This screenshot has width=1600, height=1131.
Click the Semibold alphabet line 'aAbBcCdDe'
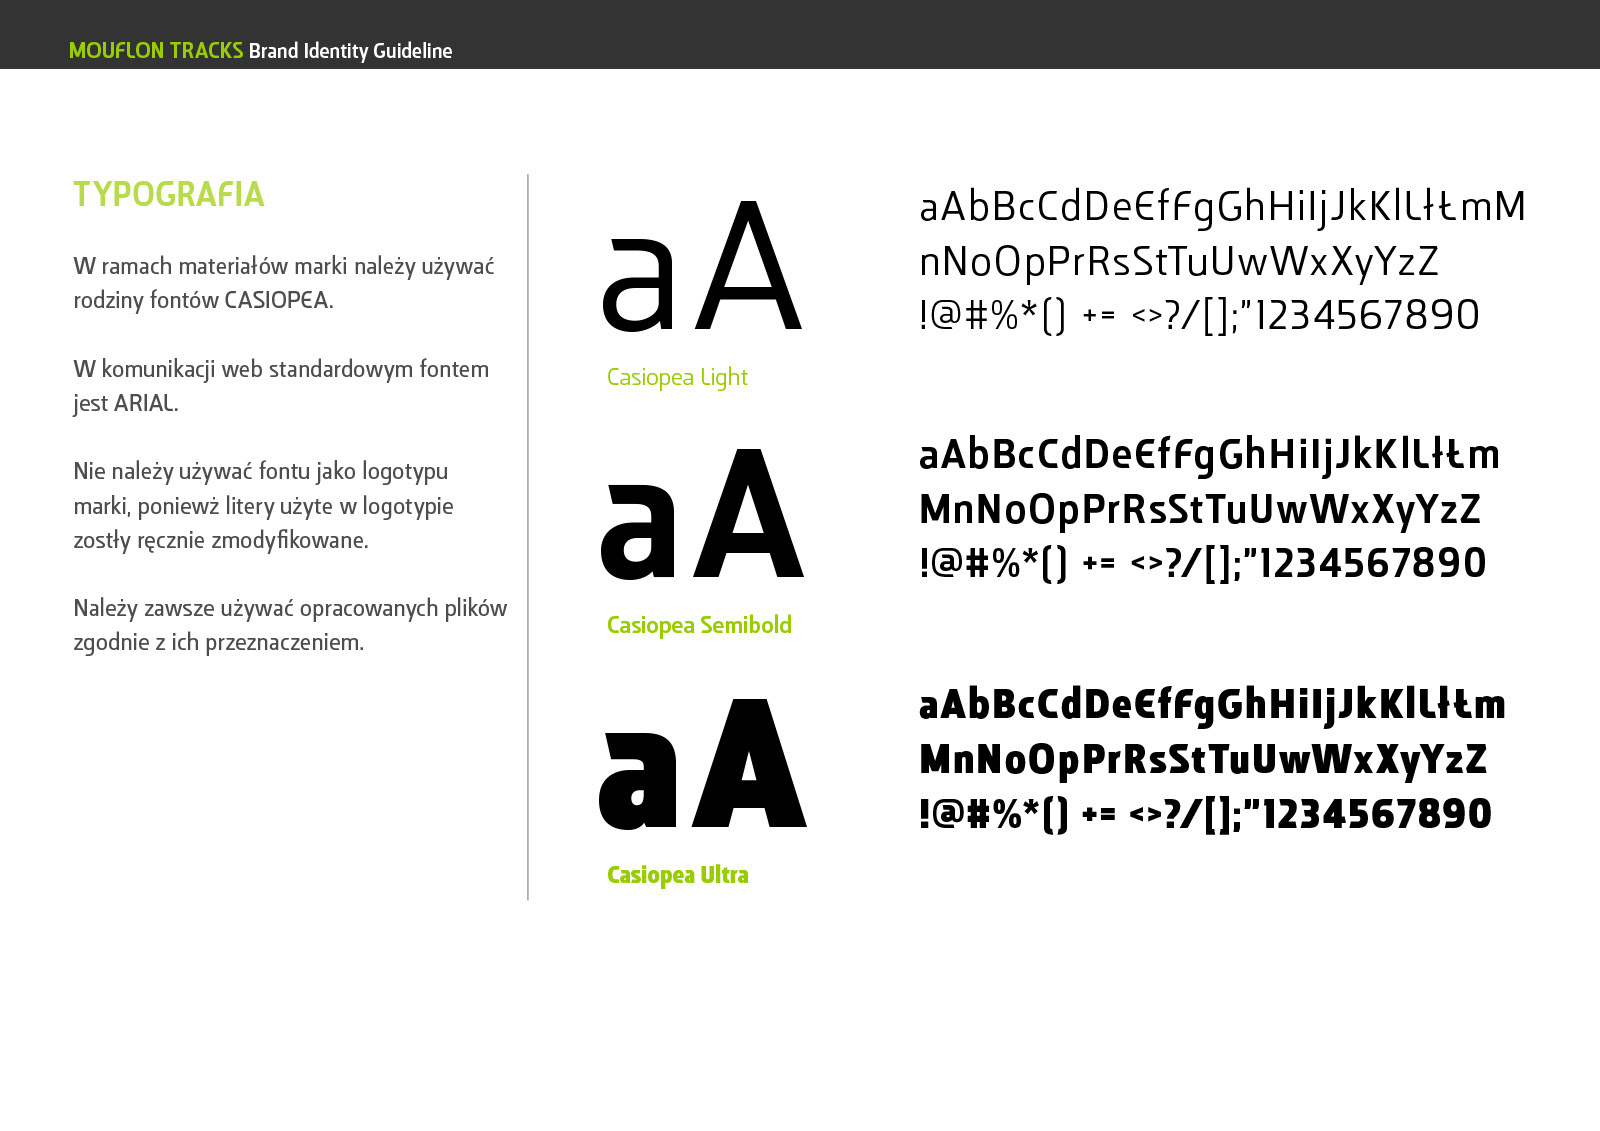tap(1209, 455)
